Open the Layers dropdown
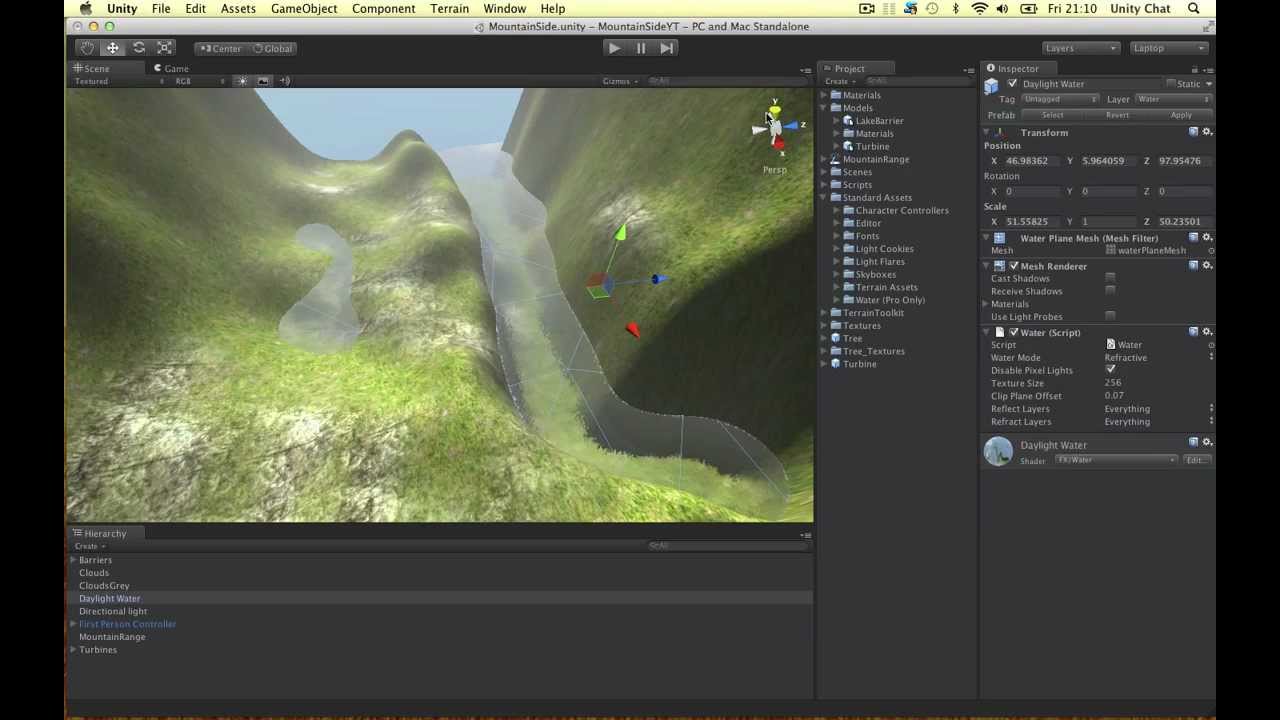 click(1080, 47)
